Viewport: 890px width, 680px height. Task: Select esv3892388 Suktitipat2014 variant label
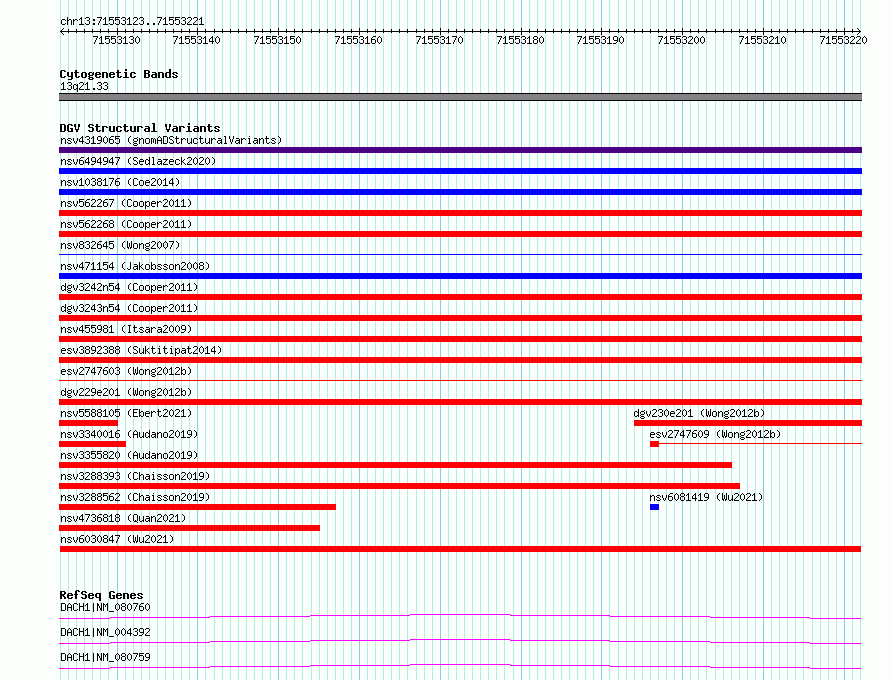(x=141, y=350)
